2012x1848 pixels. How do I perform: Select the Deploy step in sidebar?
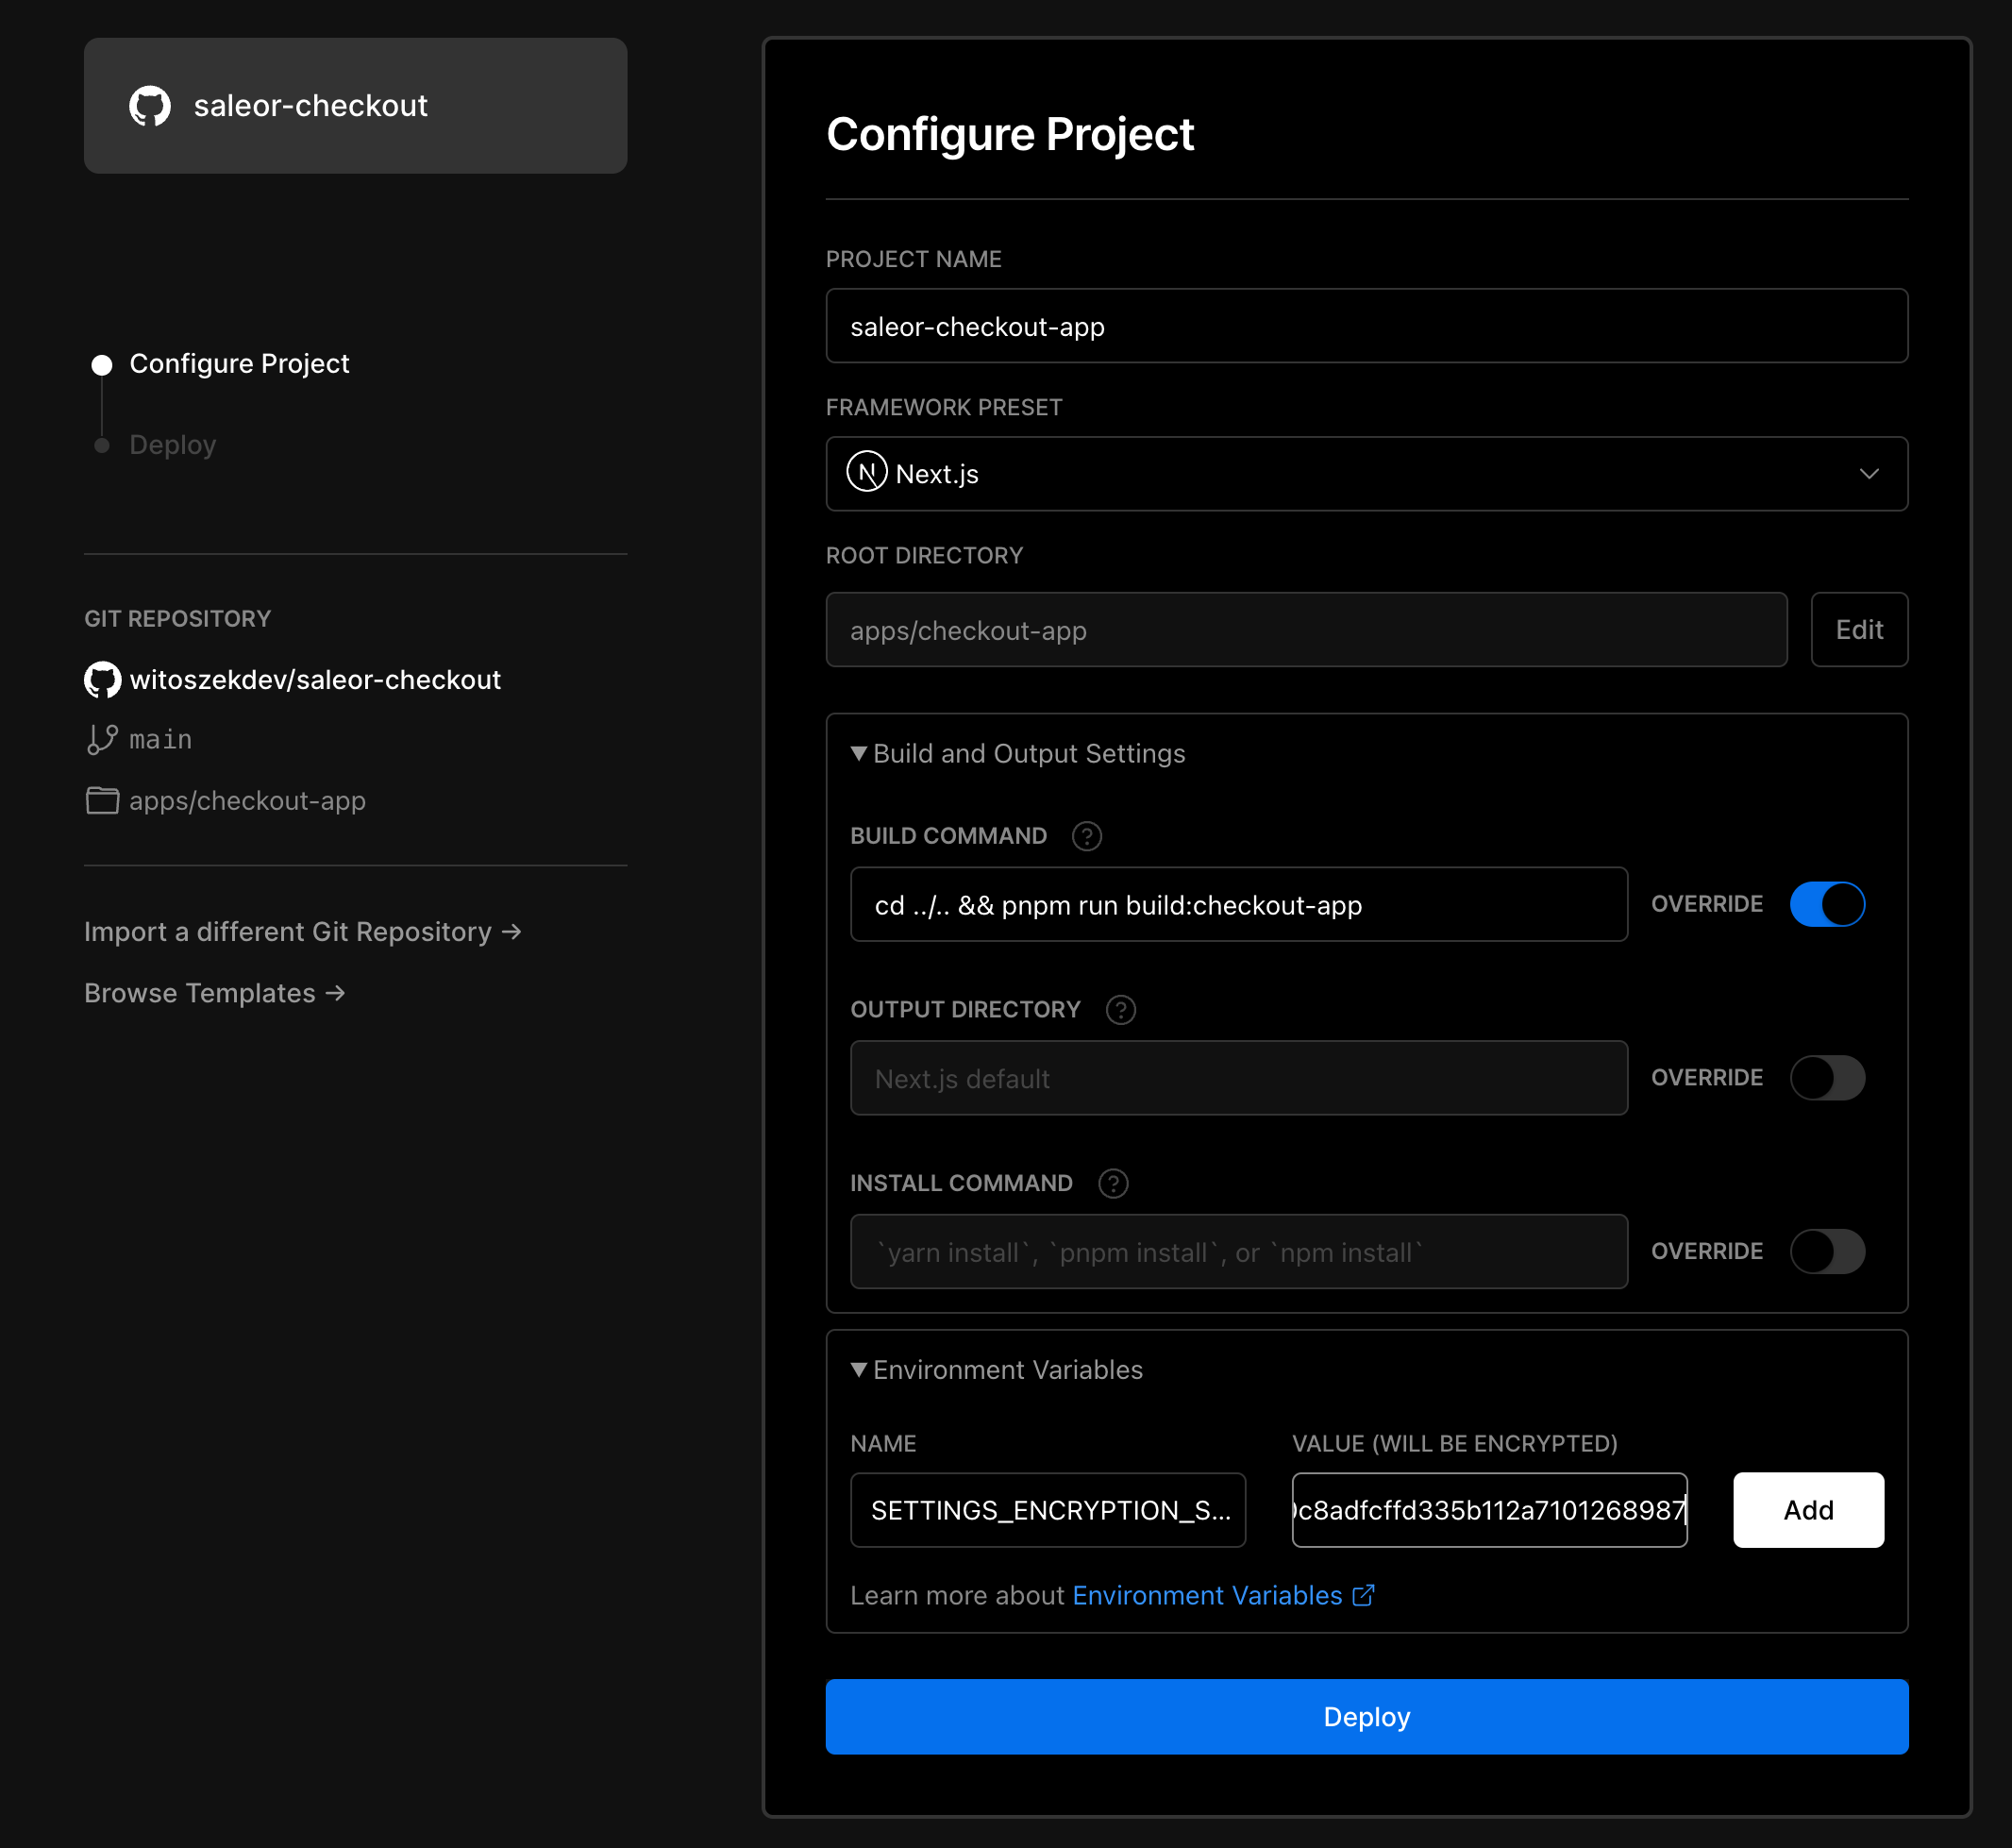(172, 445)
